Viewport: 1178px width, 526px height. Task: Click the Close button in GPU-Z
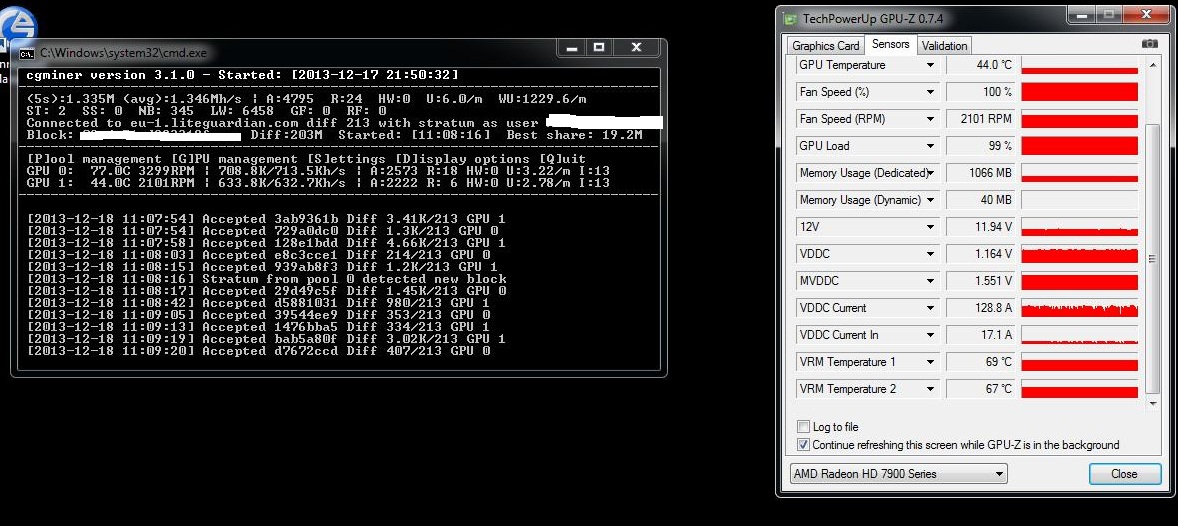[1124, 474]
